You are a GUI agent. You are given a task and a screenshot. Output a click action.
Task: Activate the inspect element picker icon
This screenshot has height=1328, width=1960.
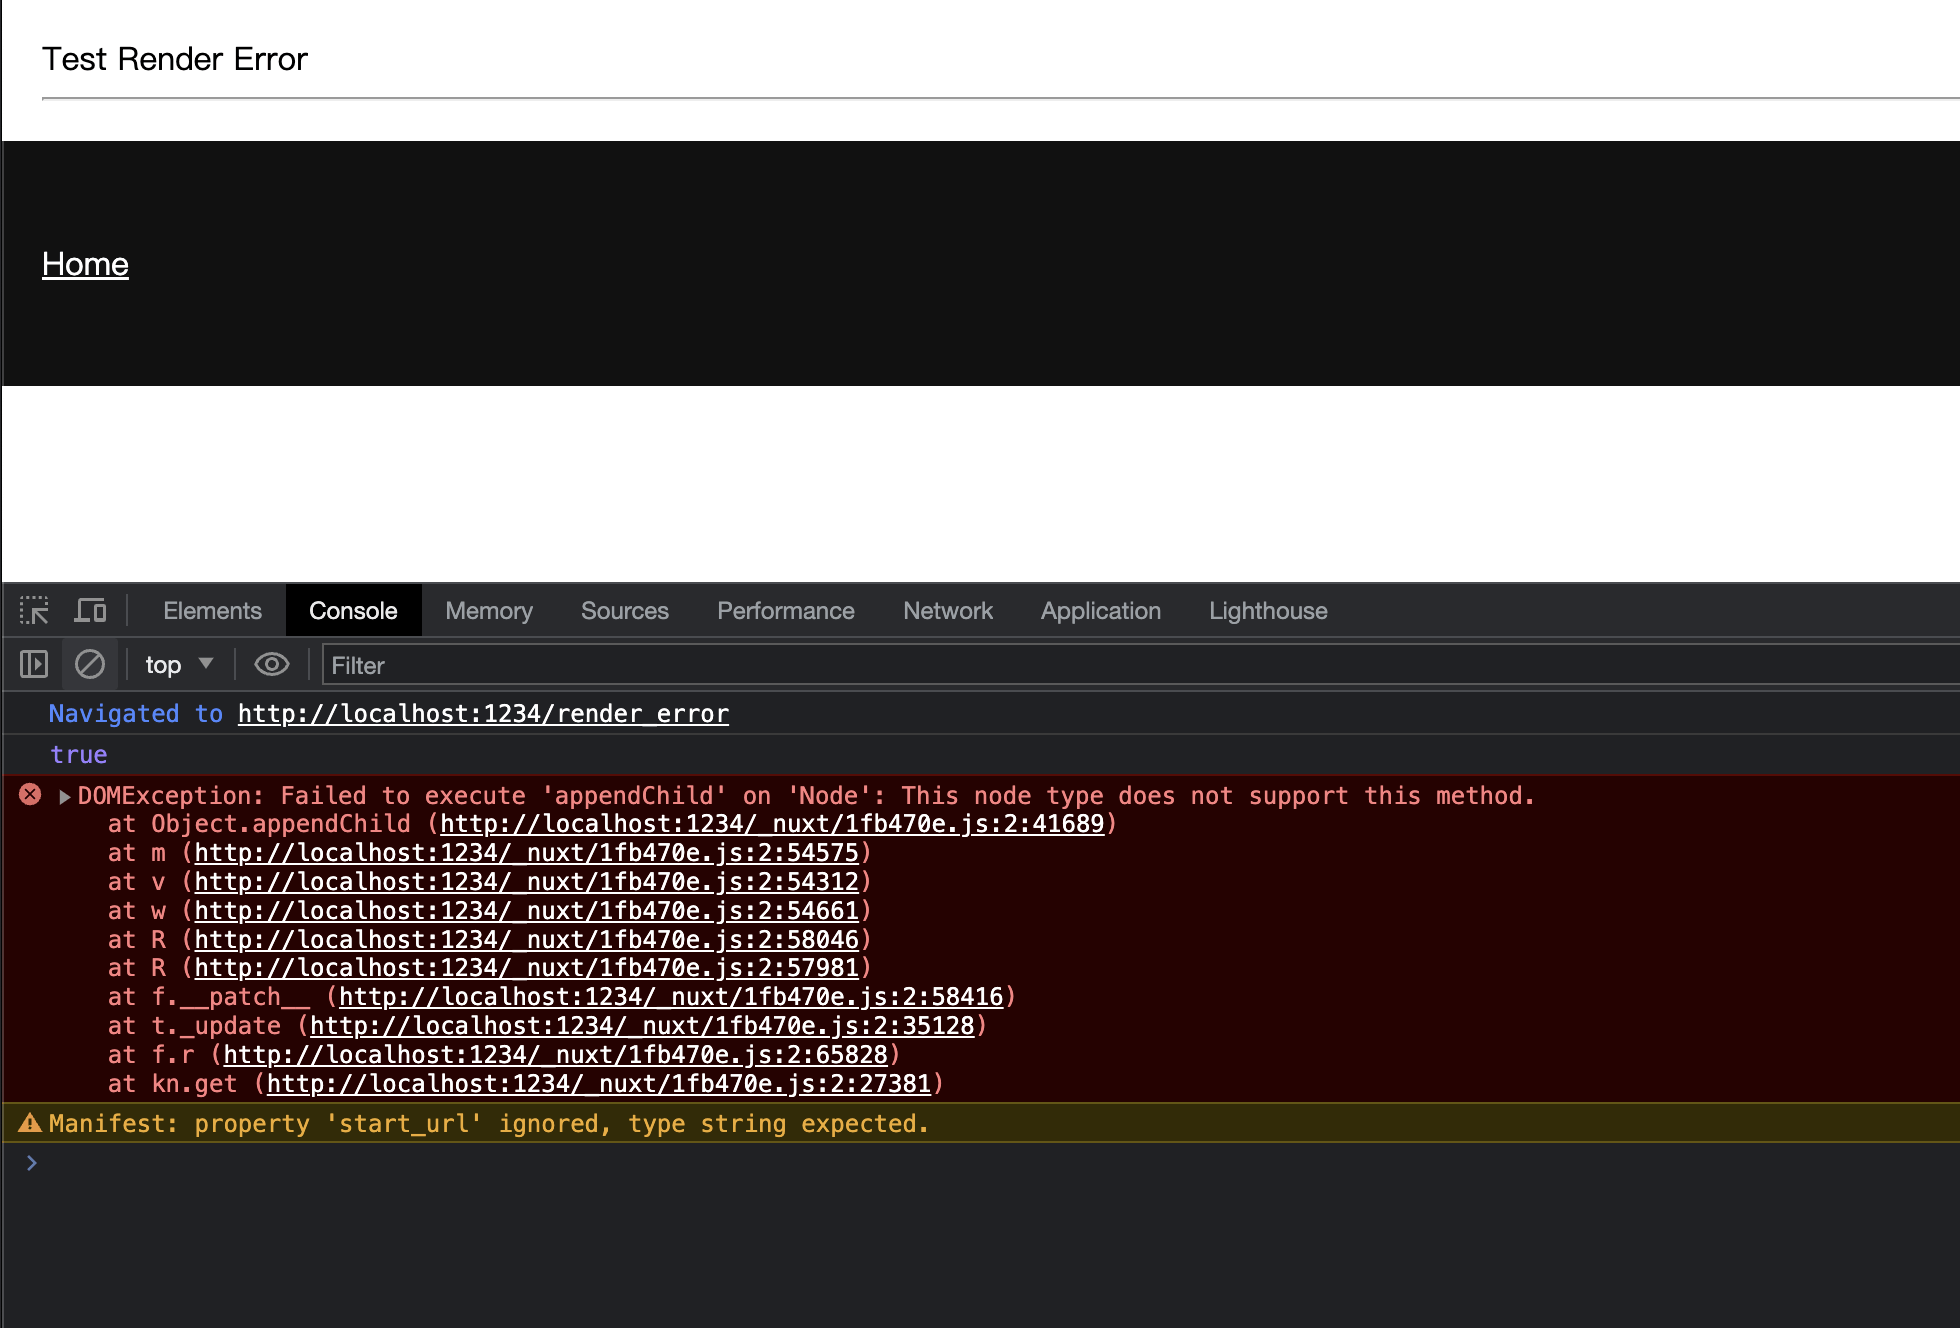pos(34,610)
